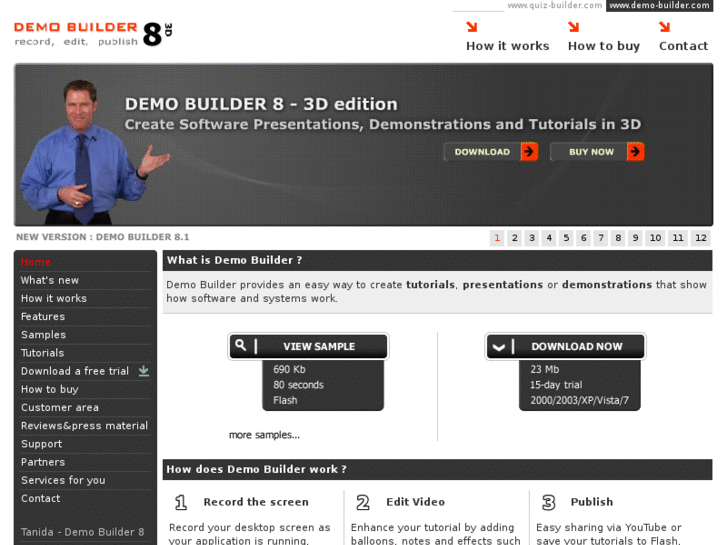Go to www.quiz-builder.com link
The height and width of the screenshot is (545, 727).
(x=555, y=5)
